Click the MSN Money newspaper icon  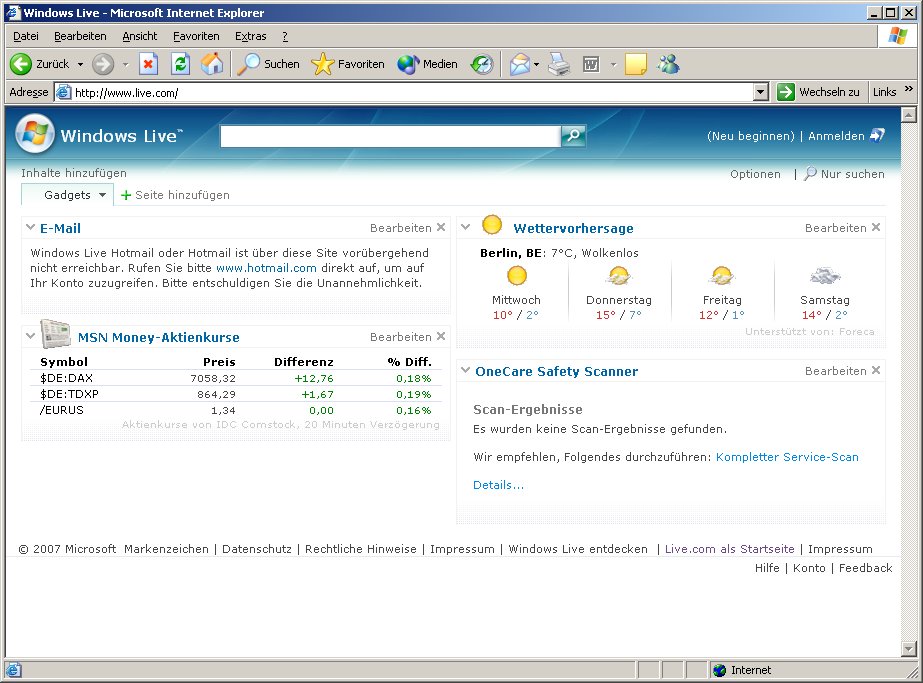coord(55,334)
